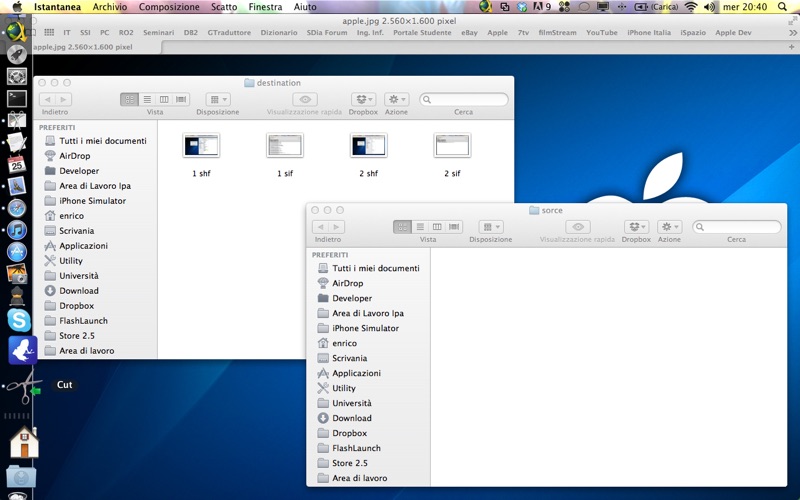Select list view in sorce window
The width and height of the screenshot is (800, 500).
click(x=420, y=227)
